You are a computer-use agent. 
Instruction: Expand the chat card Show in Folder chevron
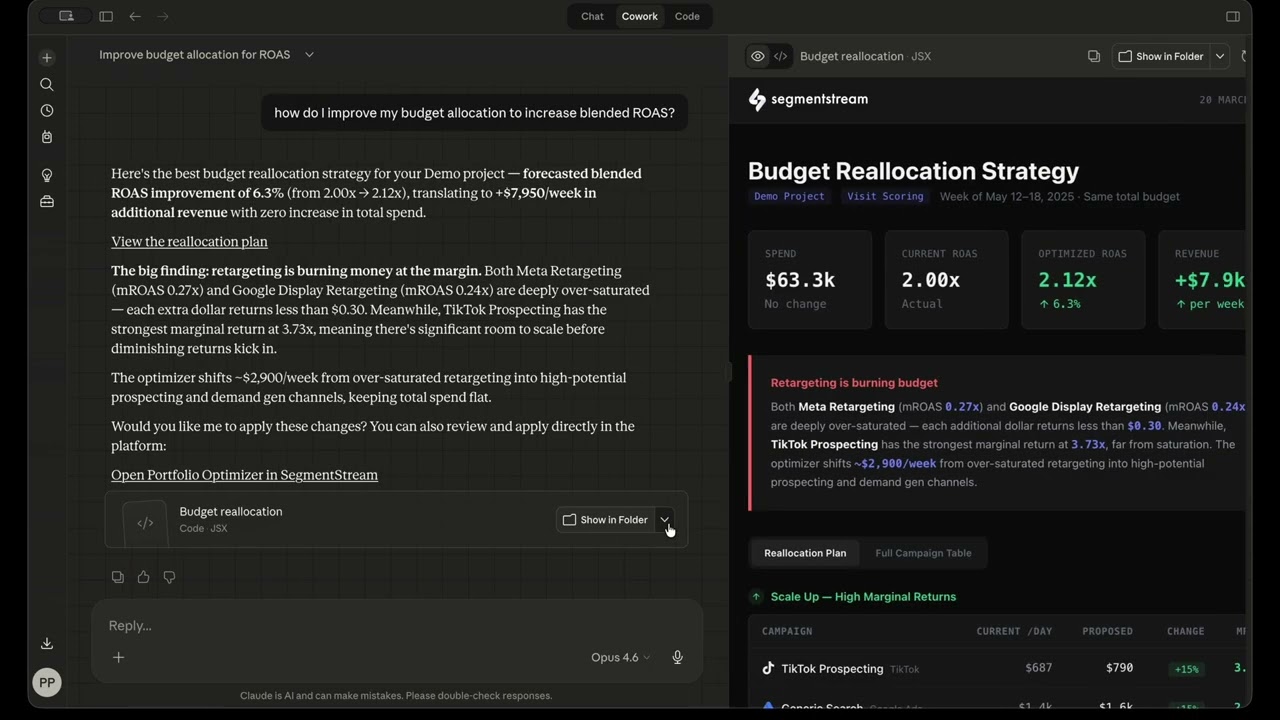coord(665,520)
